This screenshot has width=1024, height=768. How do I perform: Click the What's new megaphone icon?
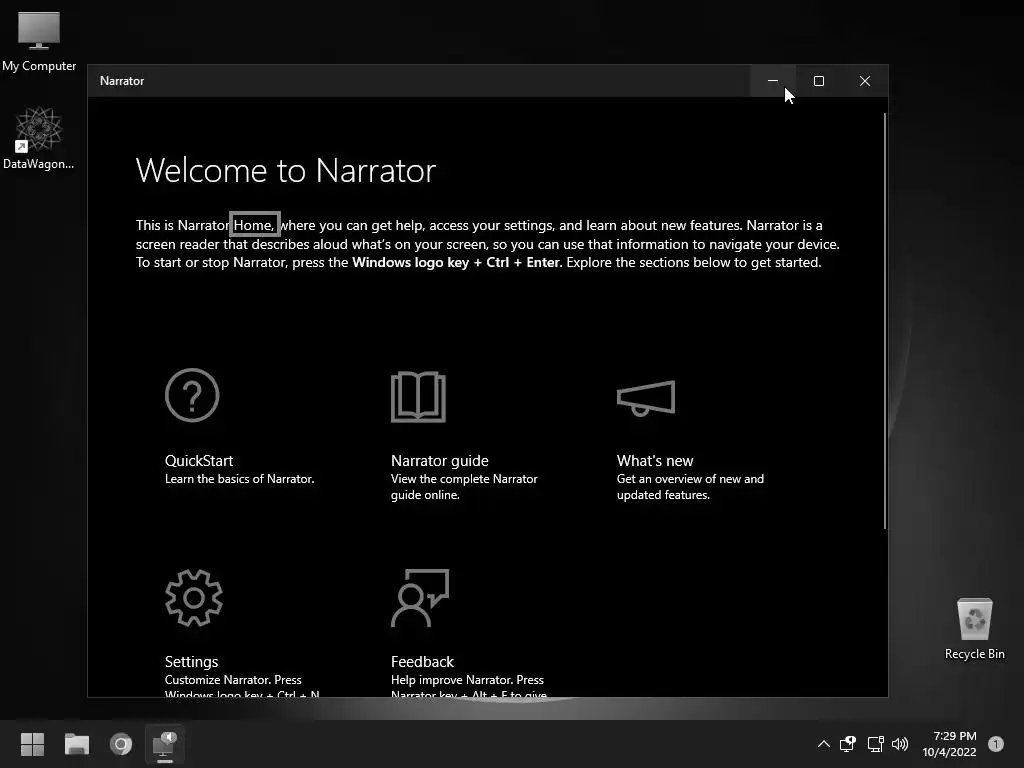click(x=645, y=398)
